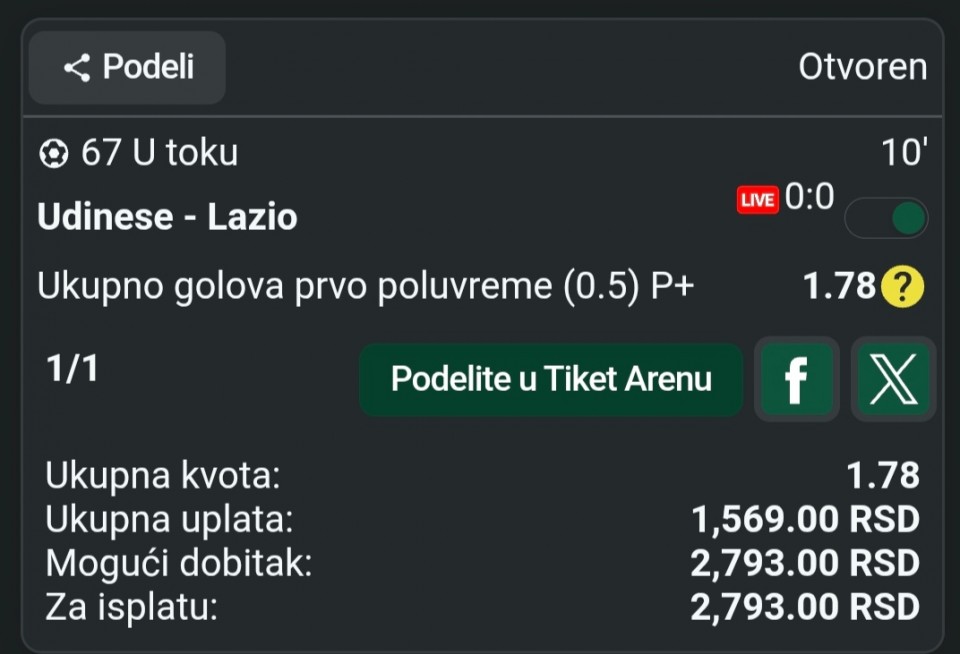Share the ticket on X (Twitter)
The height and width of the screenshot is (654, 960).
coord(893,379)
